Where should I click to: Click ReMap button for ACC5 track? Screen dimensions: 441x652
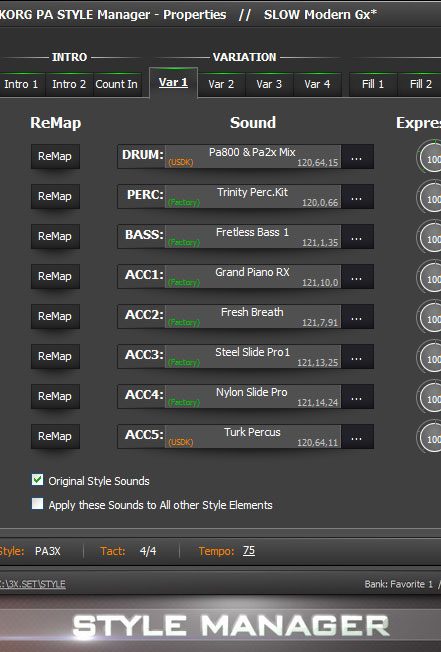point(55,436)
